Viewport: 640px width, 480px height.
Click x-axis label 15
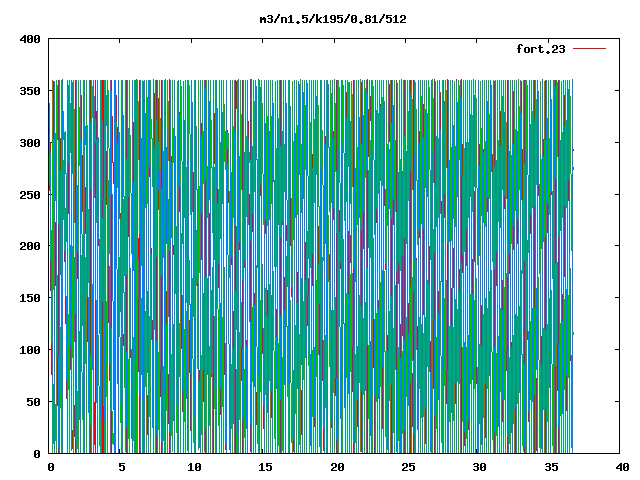(265, 467)
